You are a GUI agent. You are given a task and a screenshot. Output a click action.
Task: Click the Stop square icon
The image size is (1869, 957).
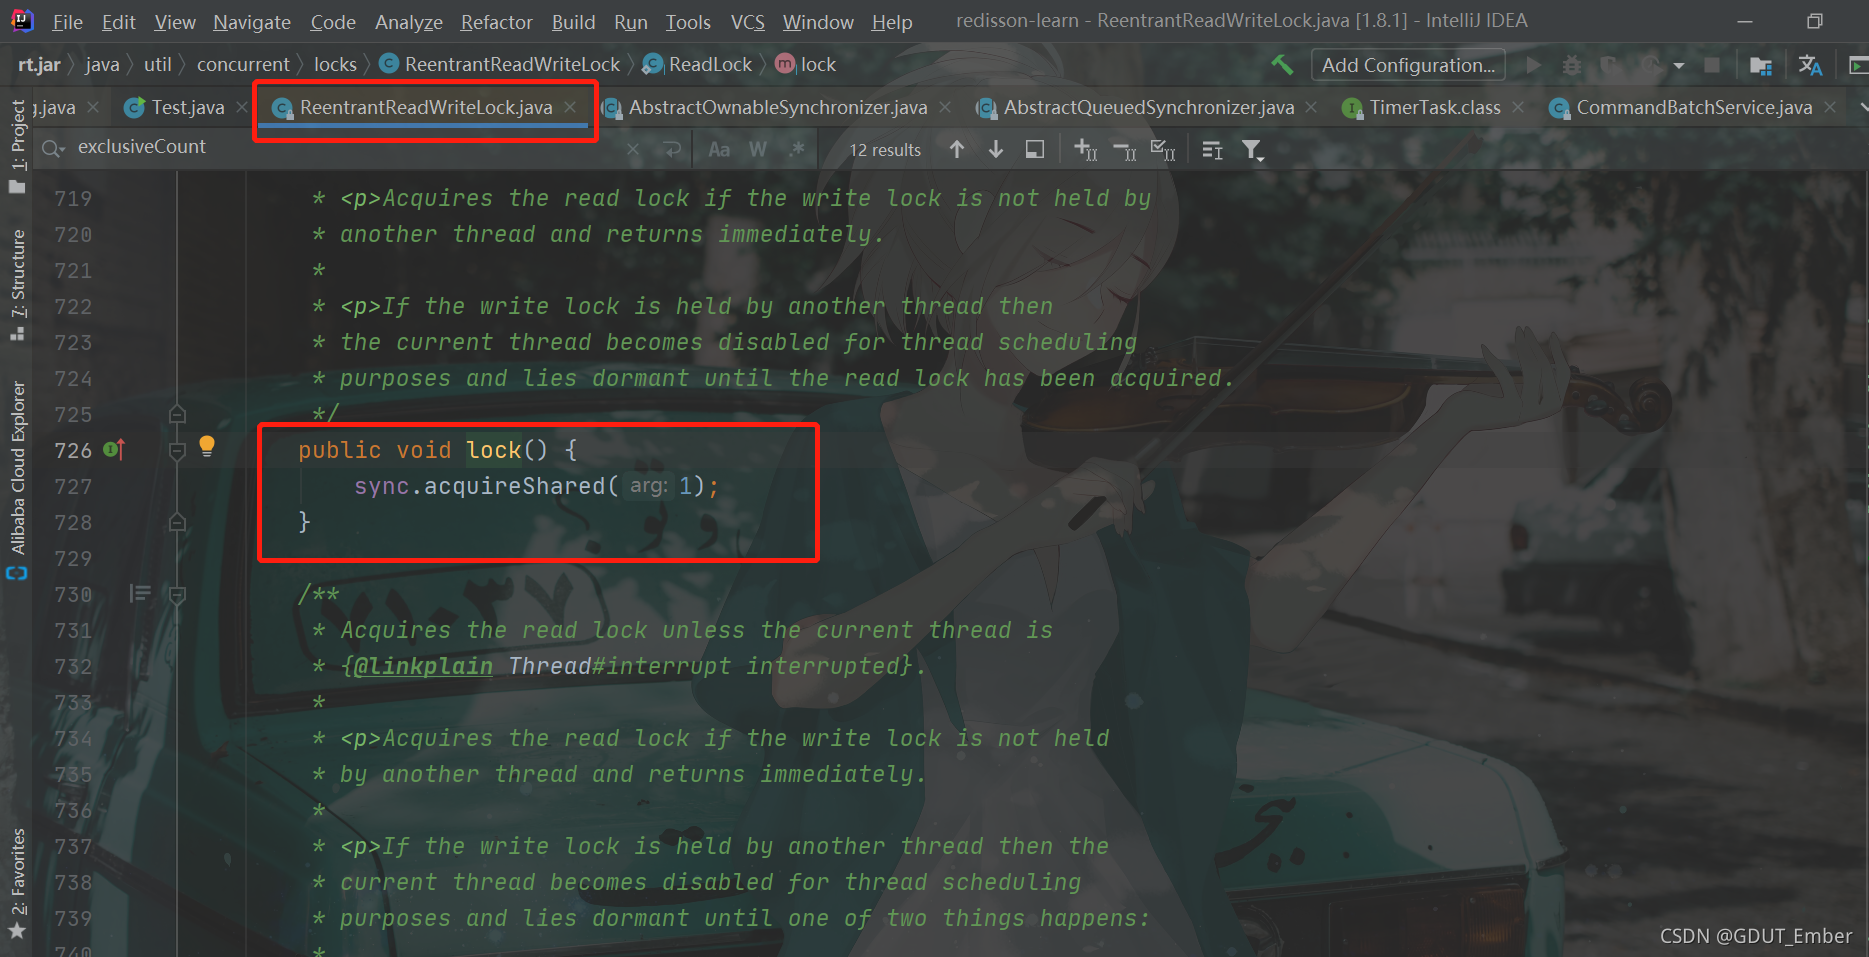point(1712,65)
